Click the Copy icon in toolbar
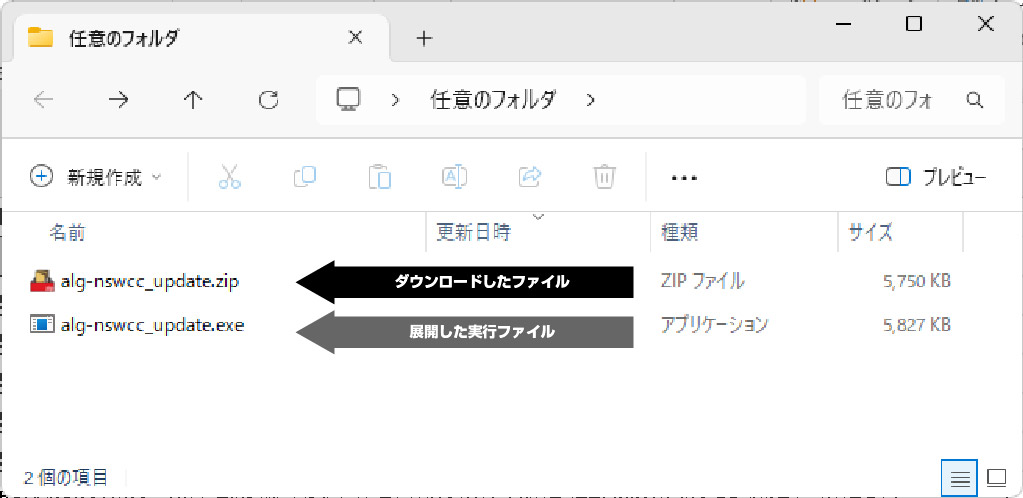Viewport: 1023px width, 498px height. point(305,177)
